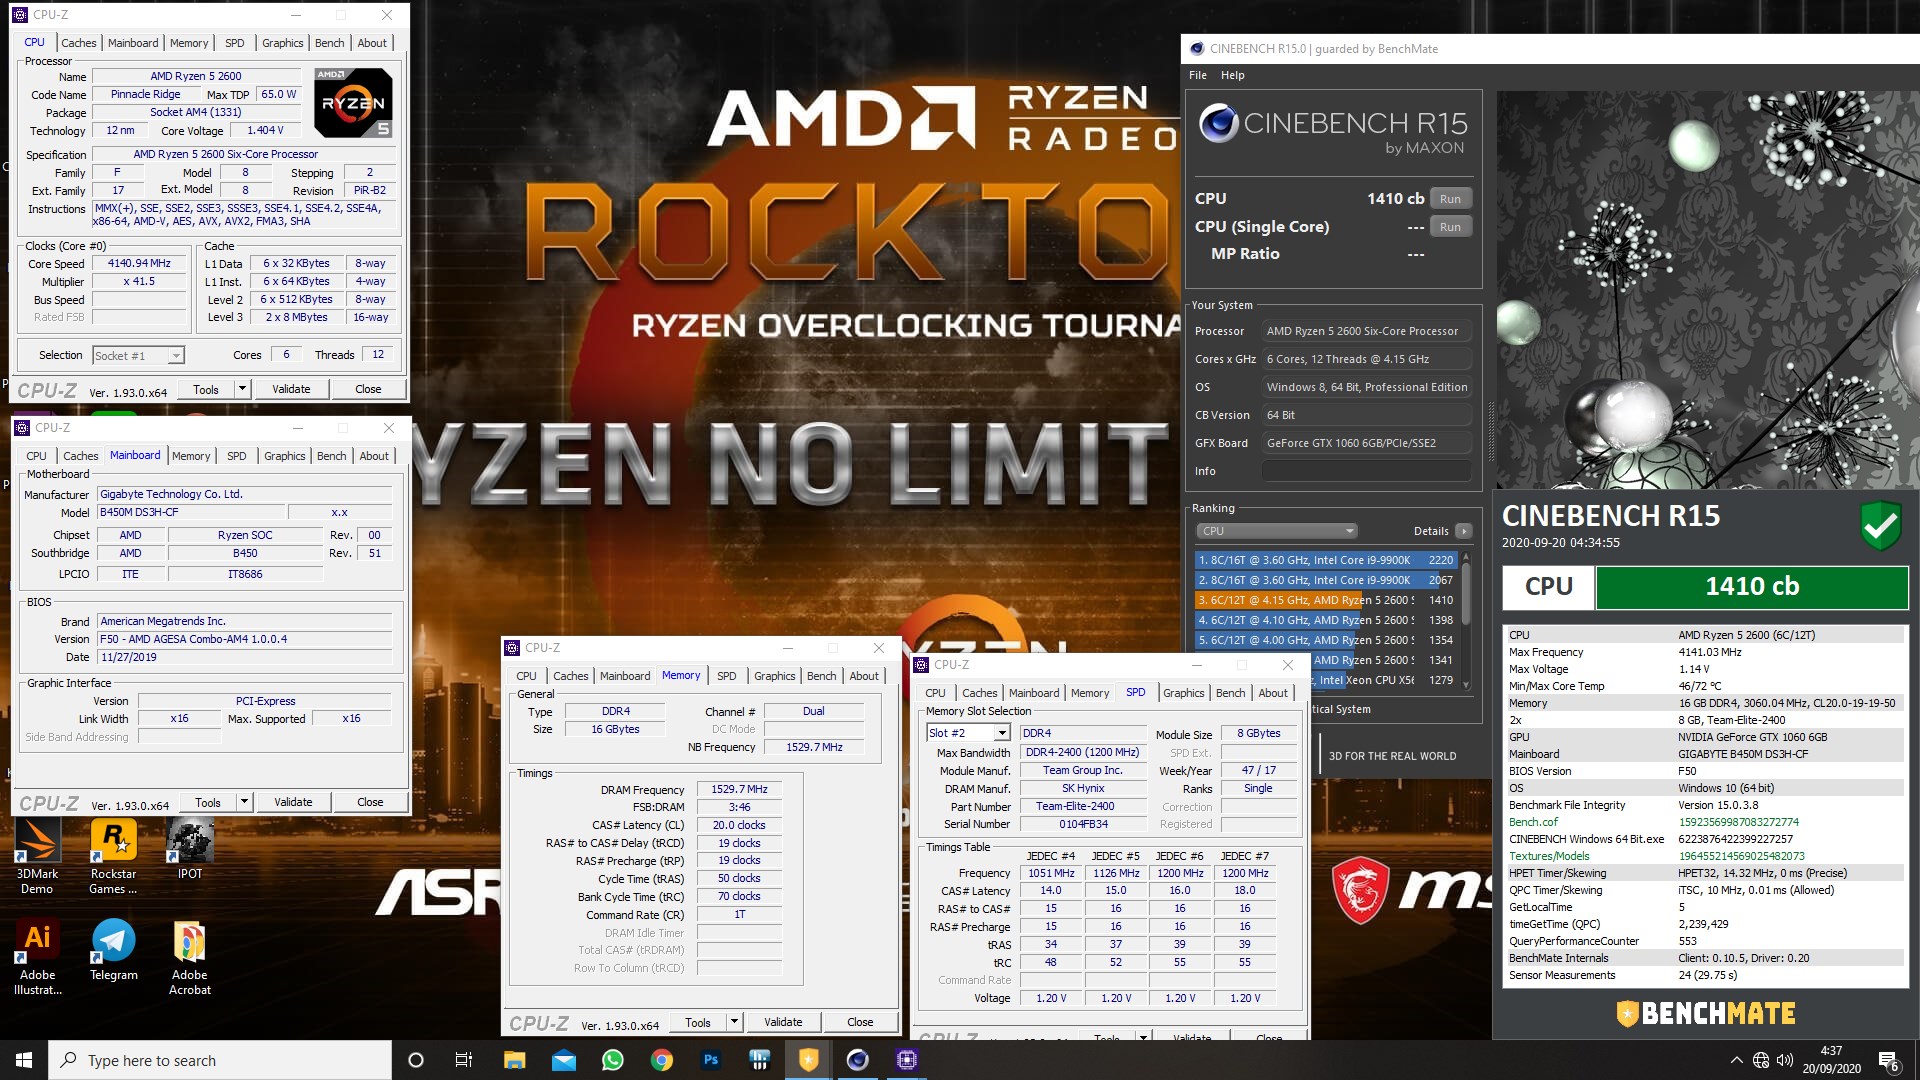Image resolution: width=1920 pixels, height=1080 pixels.
Task: Open Photoshop from the taskbar
Action: point(710,1060)
